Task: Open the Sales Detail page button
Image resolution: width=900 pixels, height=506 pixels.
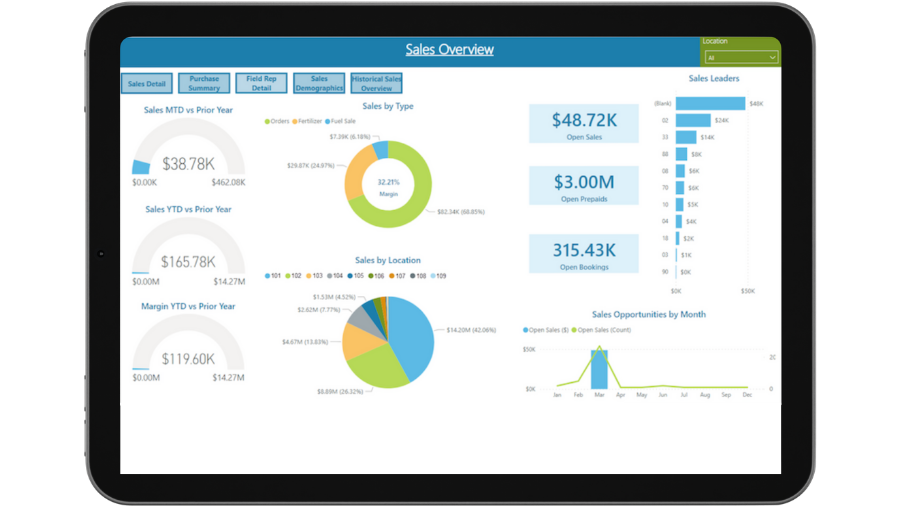Action: [147, 84]
